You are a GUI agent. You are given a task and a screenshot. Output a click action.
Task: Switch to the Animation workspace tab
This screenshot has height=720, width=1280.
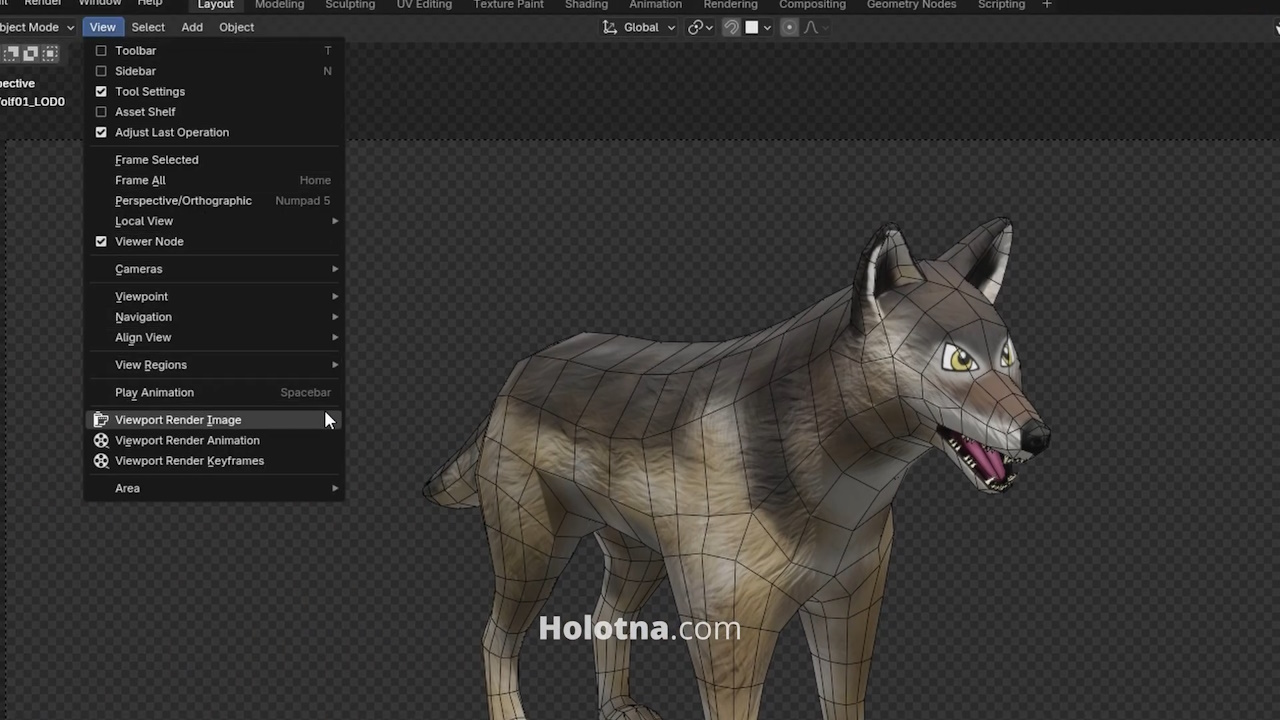tap(655, 5)
